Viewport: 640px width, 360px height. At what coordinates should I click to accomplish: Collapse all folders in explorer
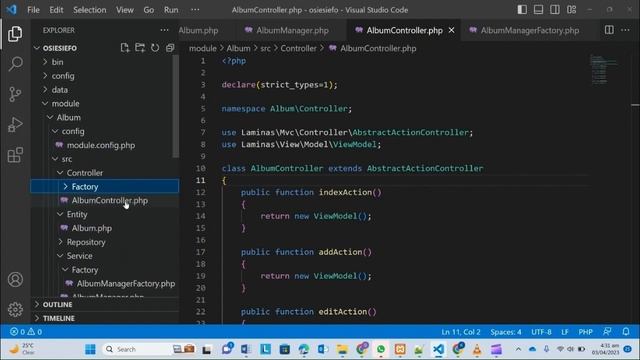(170, 48)
